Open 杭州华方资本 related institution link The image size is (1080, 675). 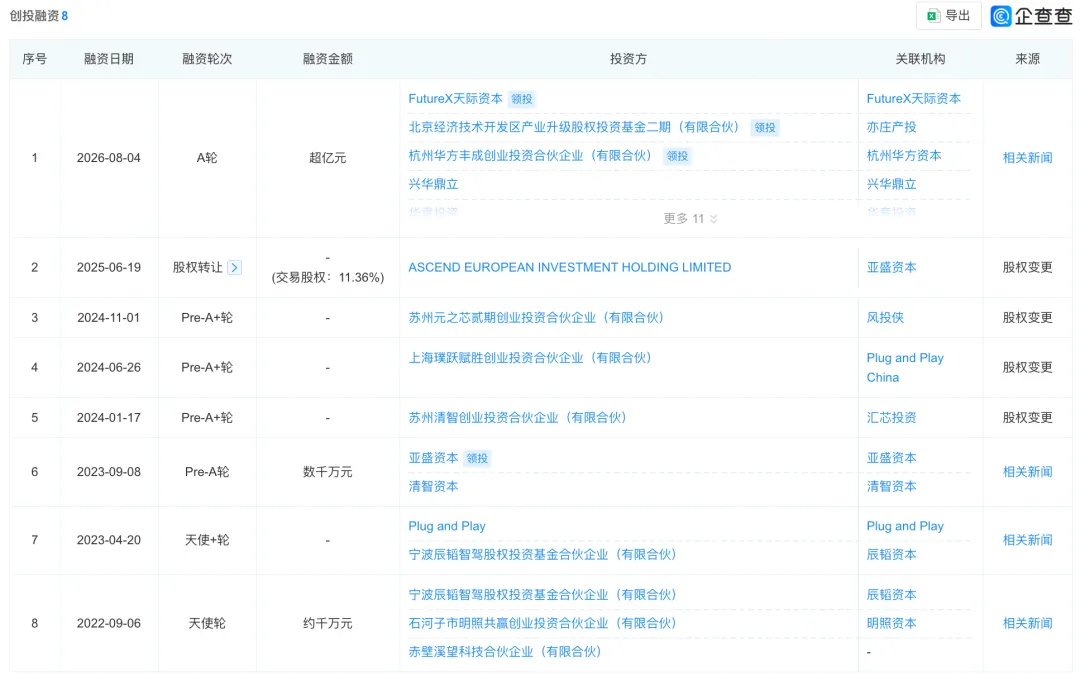[x=904, y=156]
